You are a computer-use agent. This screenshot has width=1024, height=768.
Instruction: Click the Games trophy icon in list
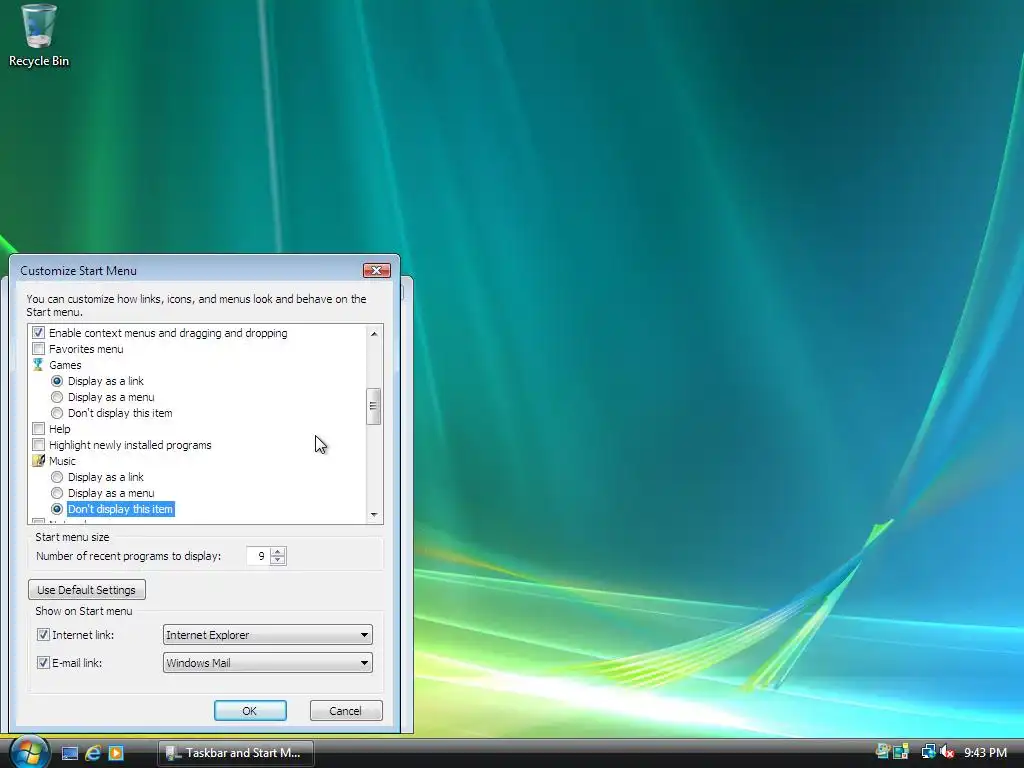point(39,364)
